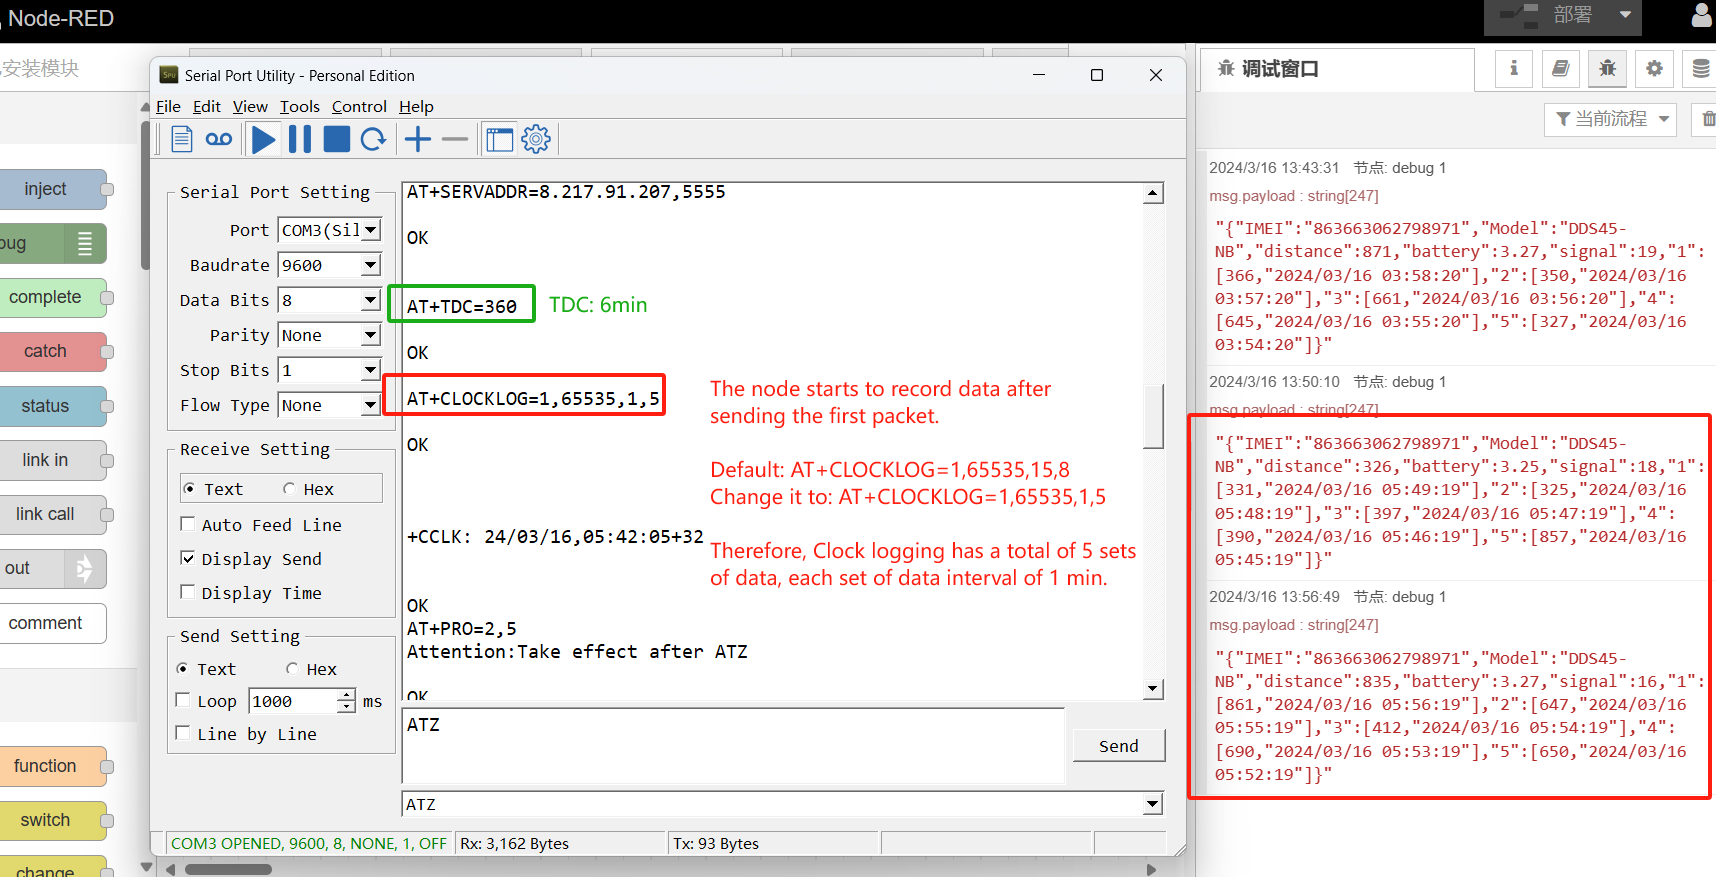This screenshot has width=1716, height=877.
Task: Open Node-RED configuration nodes gear icon
Action: 1654,68
